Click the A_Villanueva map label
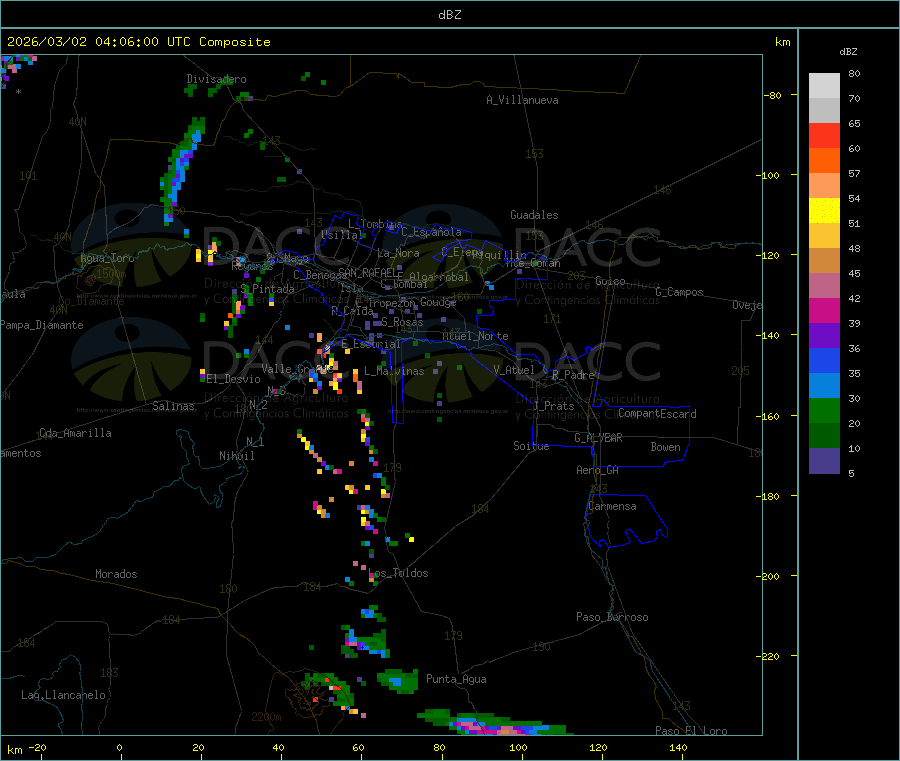900x761 pixels. 522,100
